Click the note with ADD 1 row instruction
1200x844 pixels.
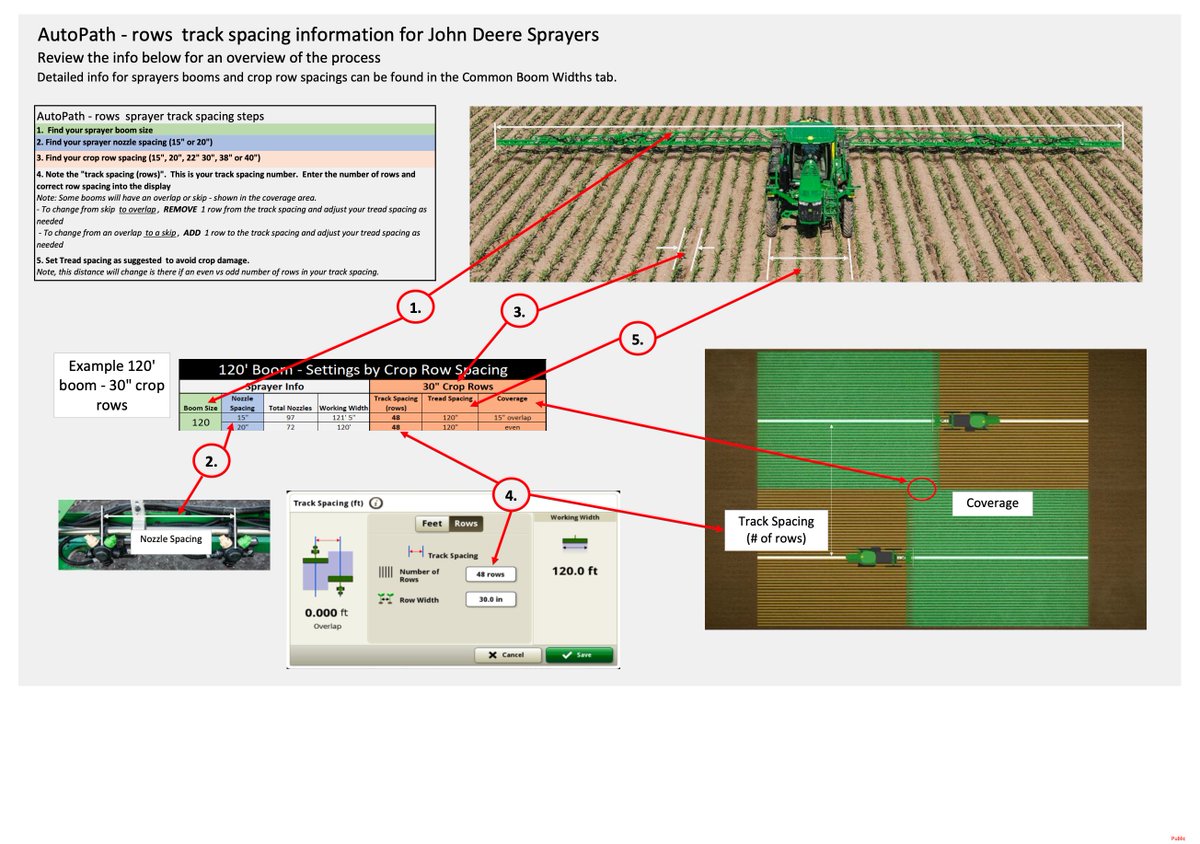coord(232,238)
